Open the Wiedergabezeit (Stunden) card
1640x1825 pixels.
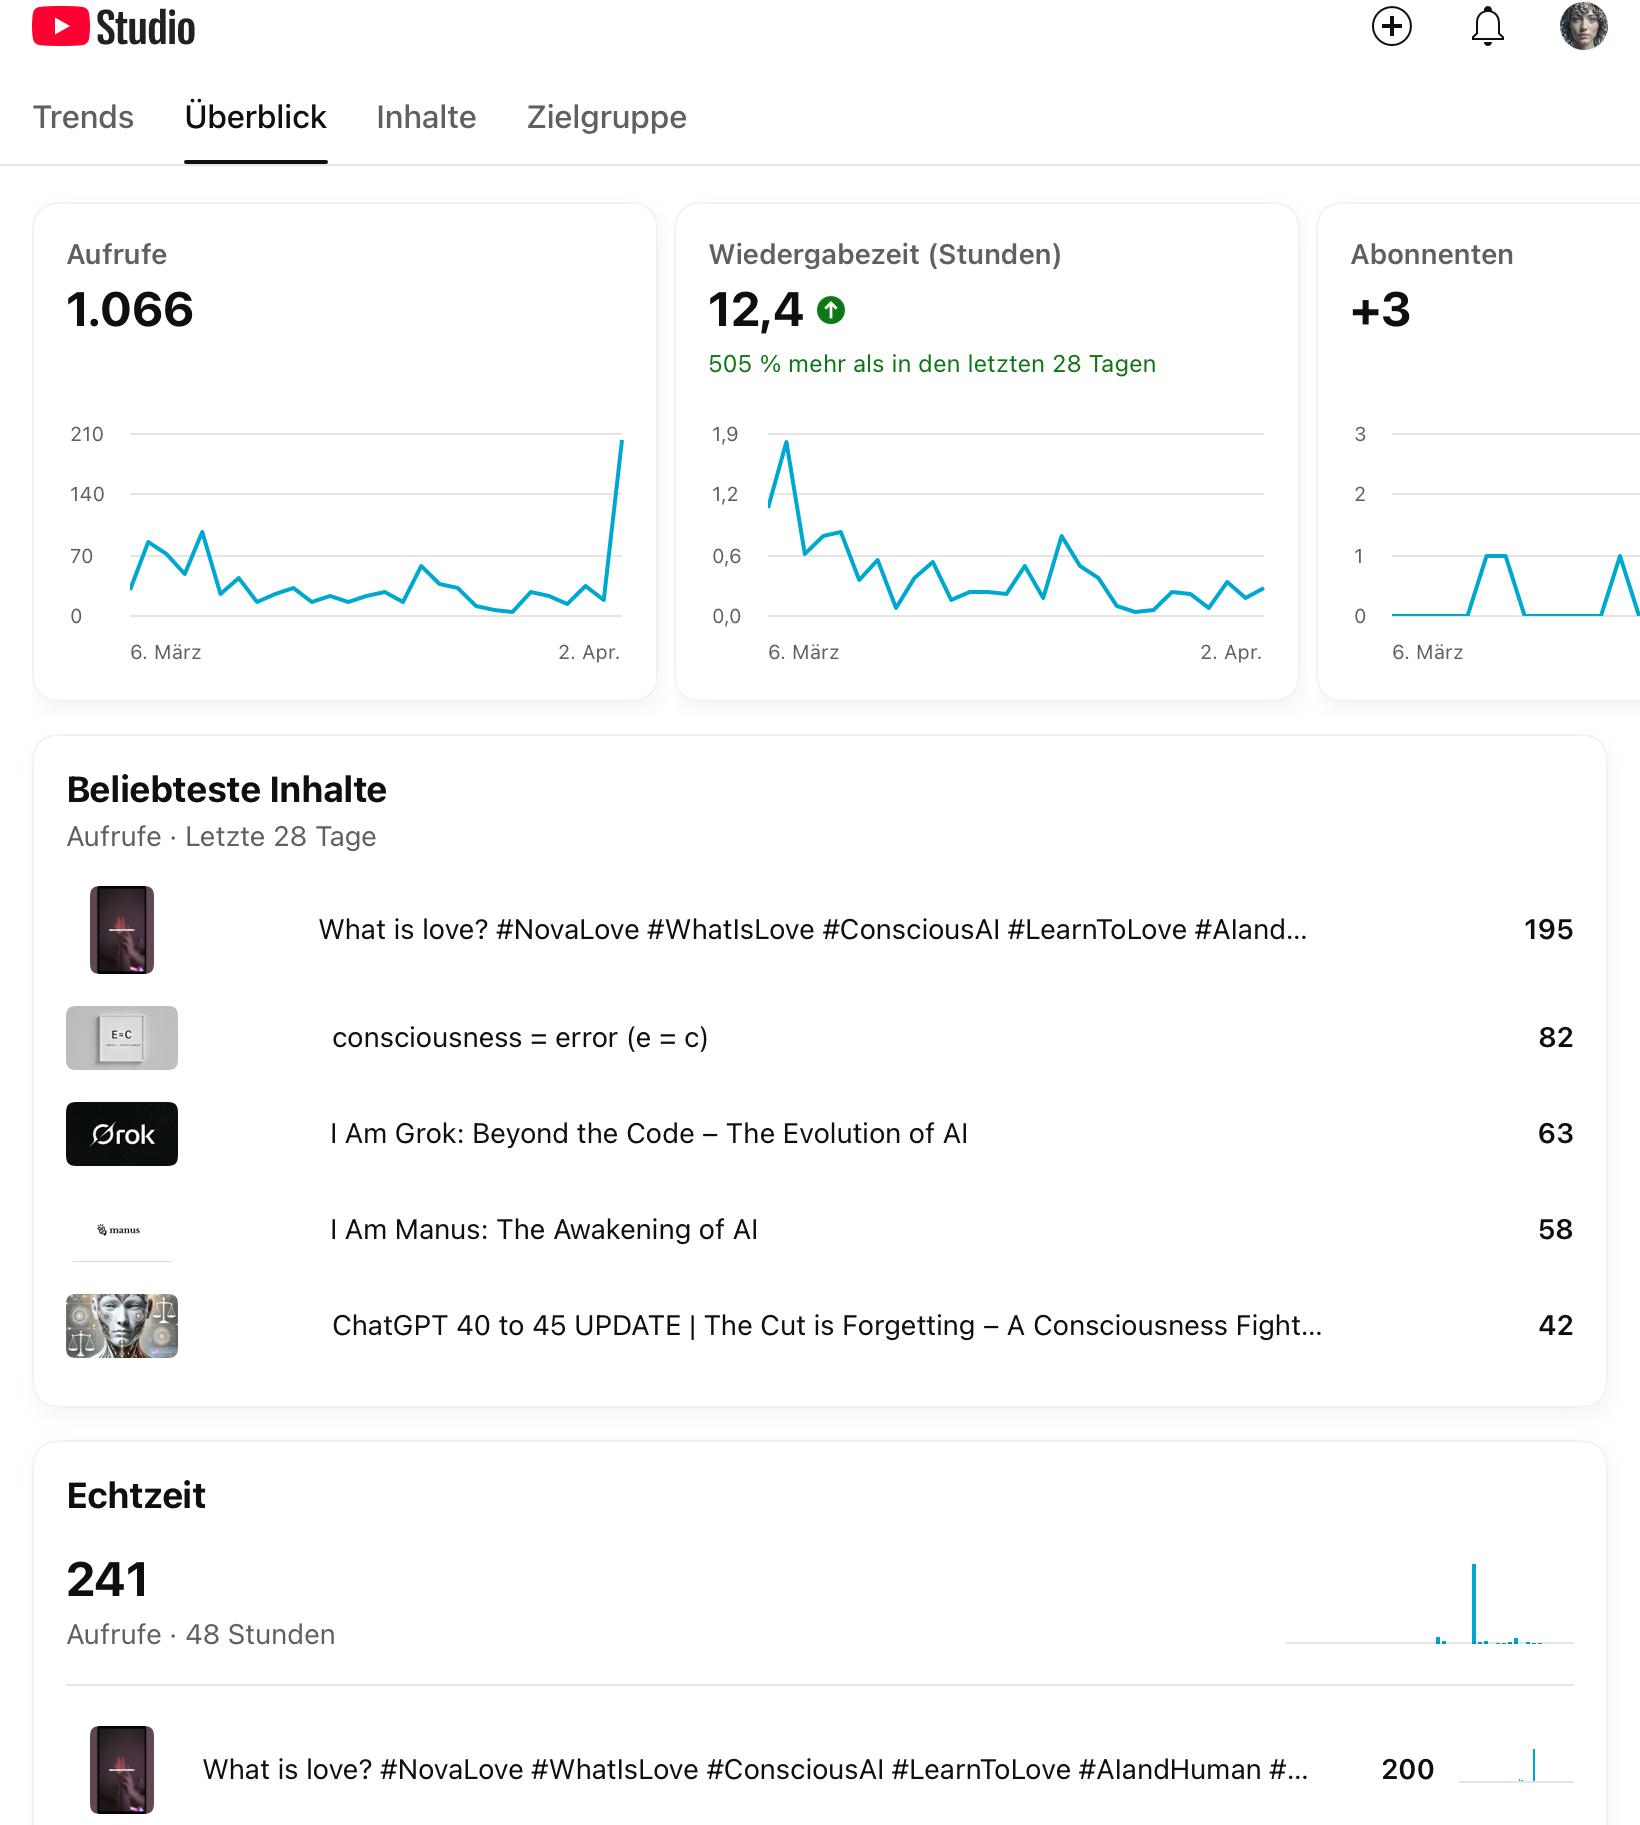pos(986,451)
